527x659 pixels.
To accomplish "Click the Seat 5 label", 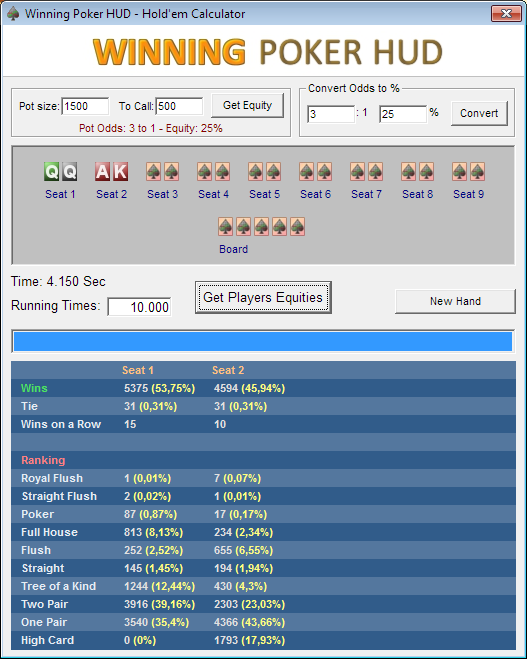I will pos(264,194).
